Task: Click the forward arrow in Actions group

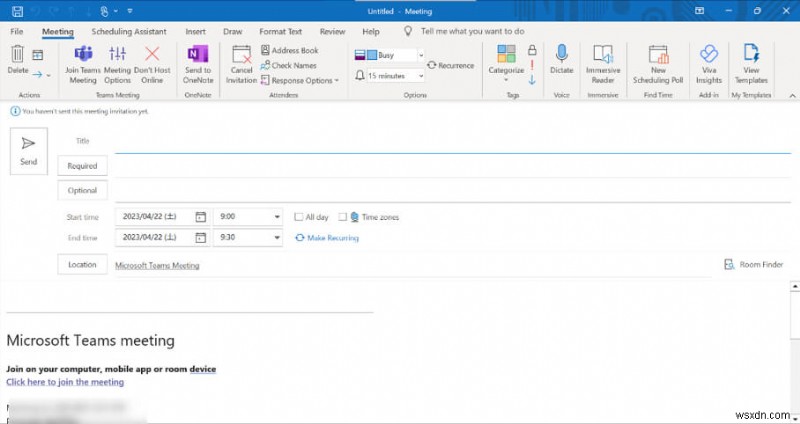Action: click(37, 75)
